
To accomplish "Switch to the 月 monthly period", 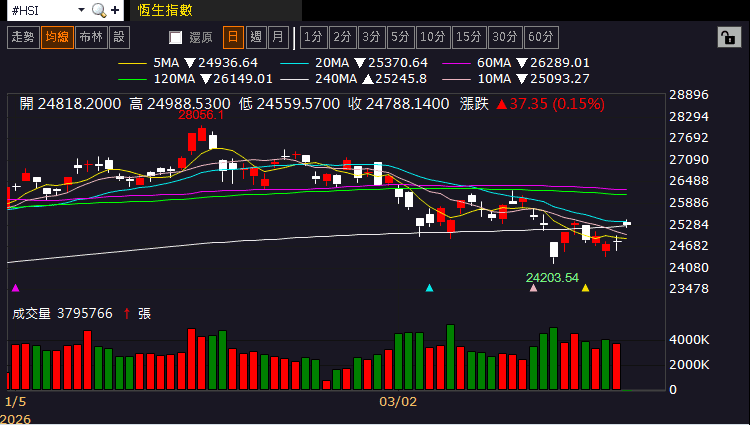I will click(x=277, y=37).
